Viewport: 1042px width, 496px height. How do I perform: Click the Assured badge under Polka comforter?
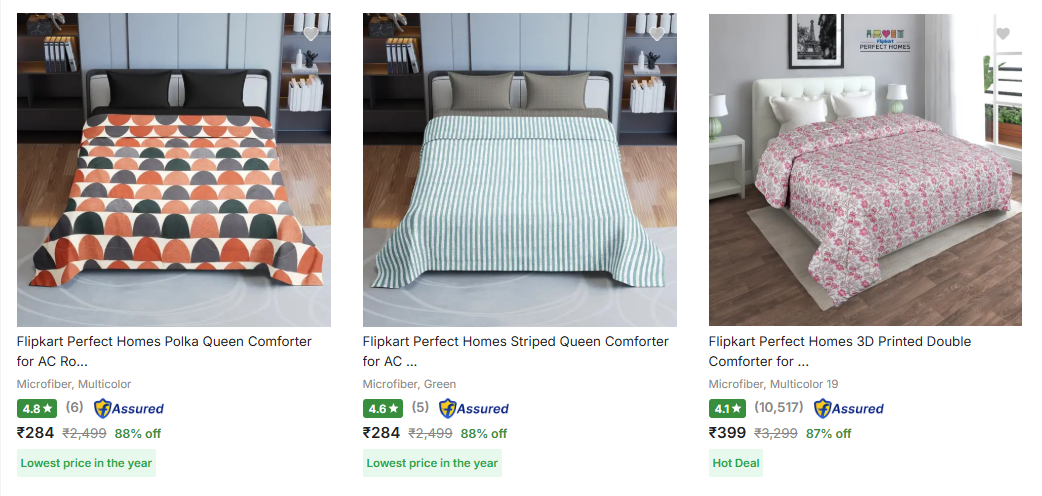click(129, 408)
